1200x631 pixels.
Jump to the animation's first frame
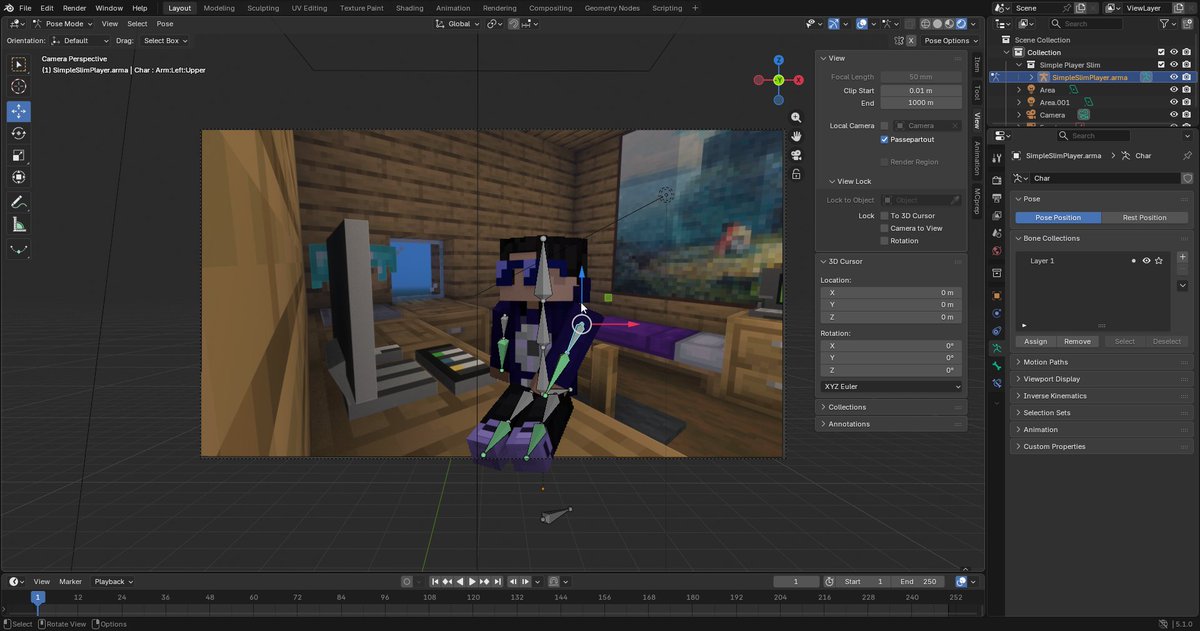436,581
